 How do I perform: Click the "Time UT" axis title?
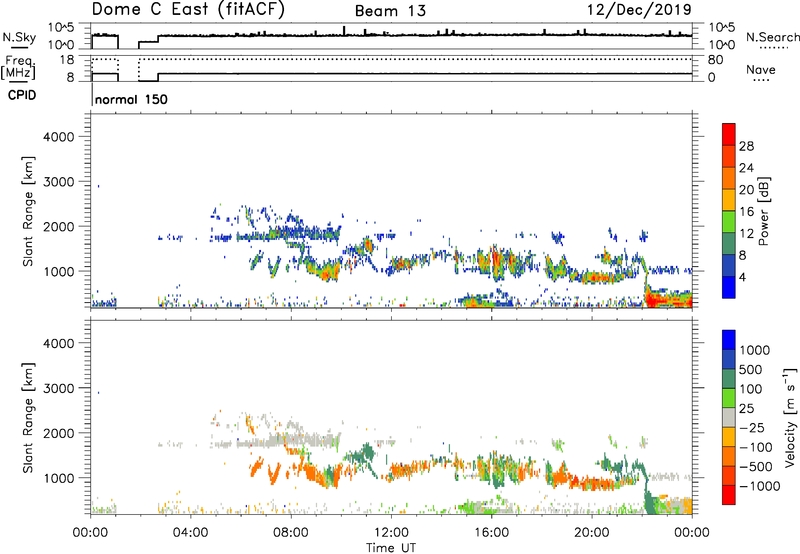pos(391,548)
